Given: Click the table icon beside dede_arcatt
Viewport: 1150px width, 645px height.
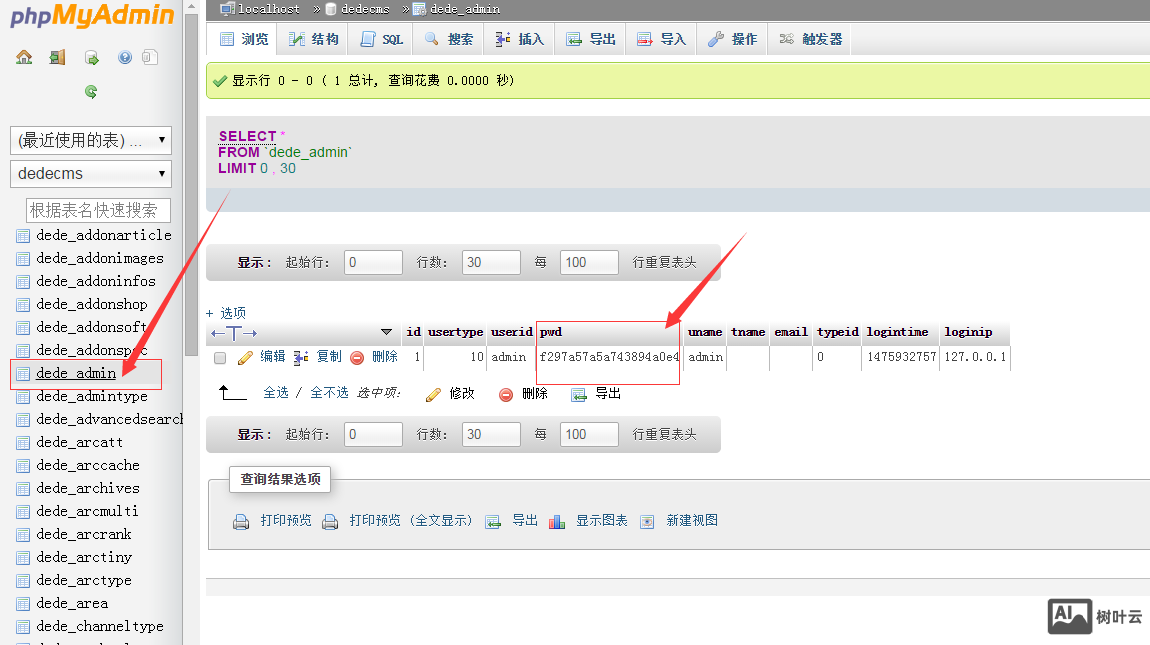Looking at the screenshot, I should click(x=23, y=443).
